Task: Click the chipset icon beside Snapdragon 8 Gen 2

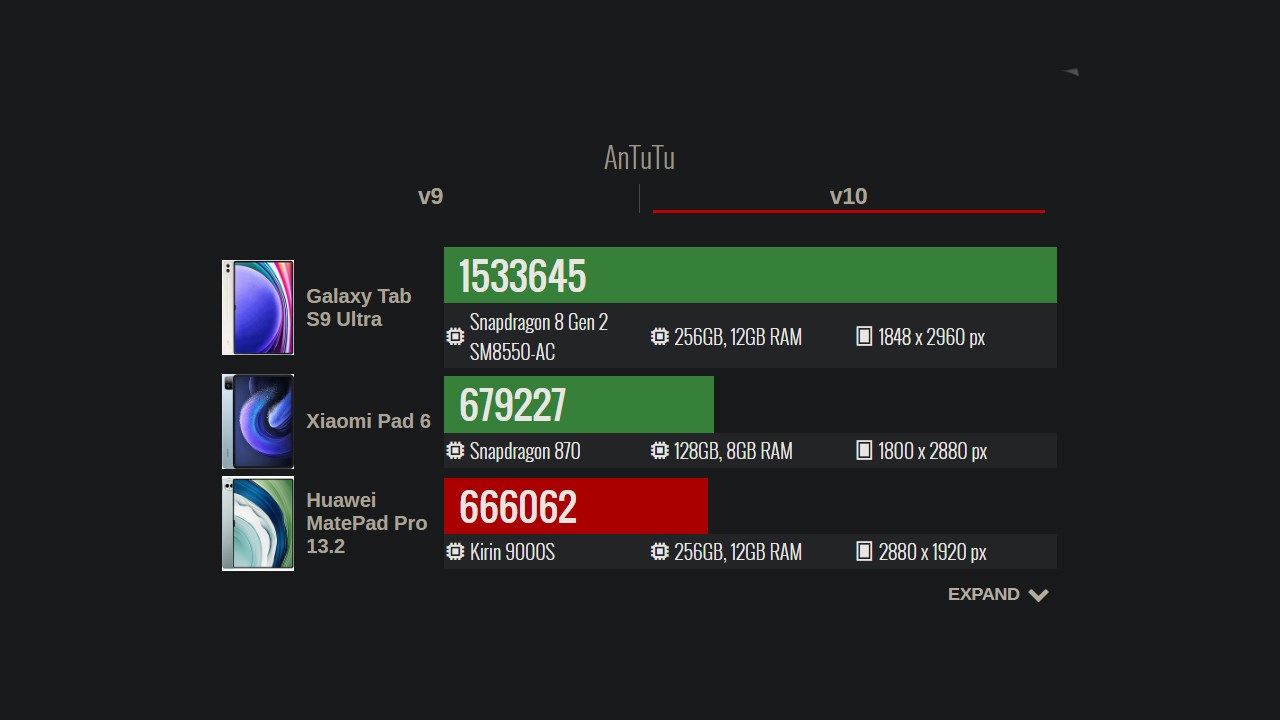Action: 455,337
